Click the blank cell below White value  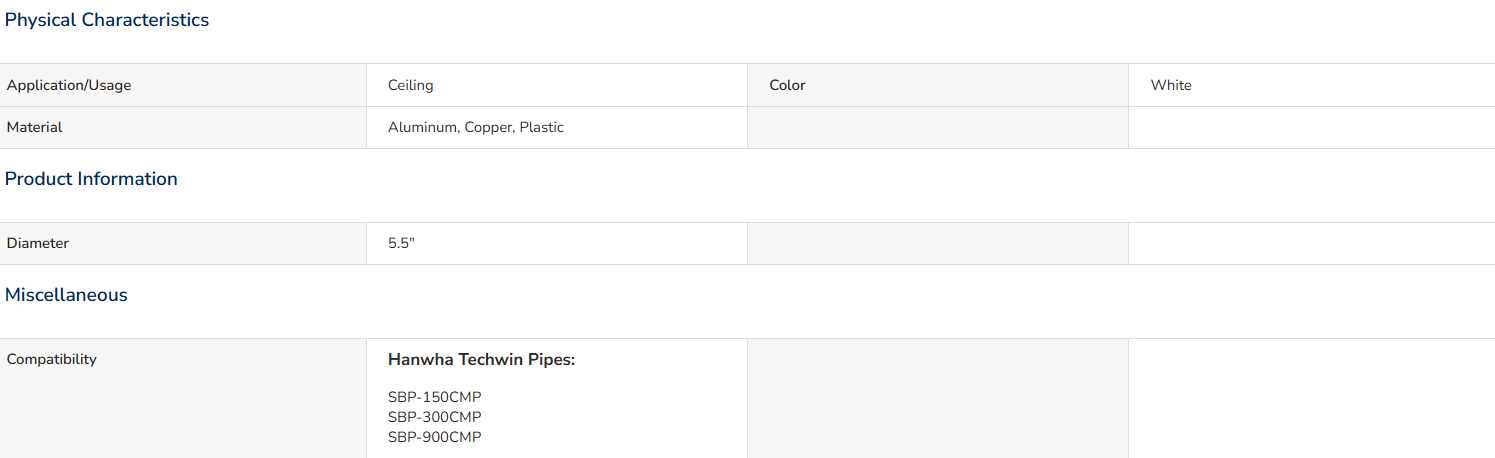click(x=1312, y=127)
